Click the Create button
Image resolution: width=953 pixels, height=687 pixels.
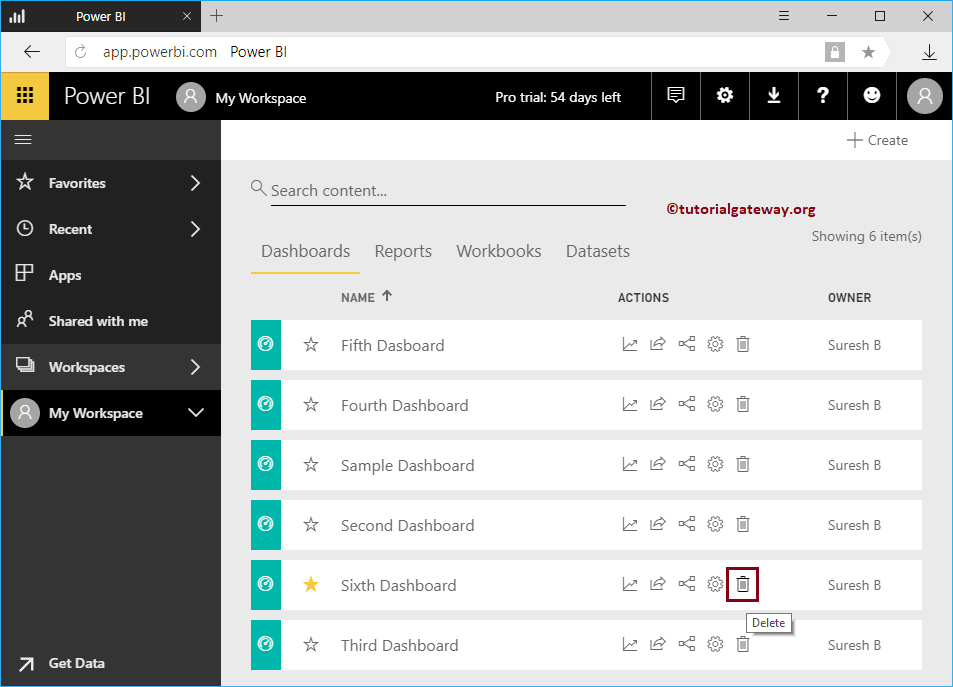(x=877, y=140)
